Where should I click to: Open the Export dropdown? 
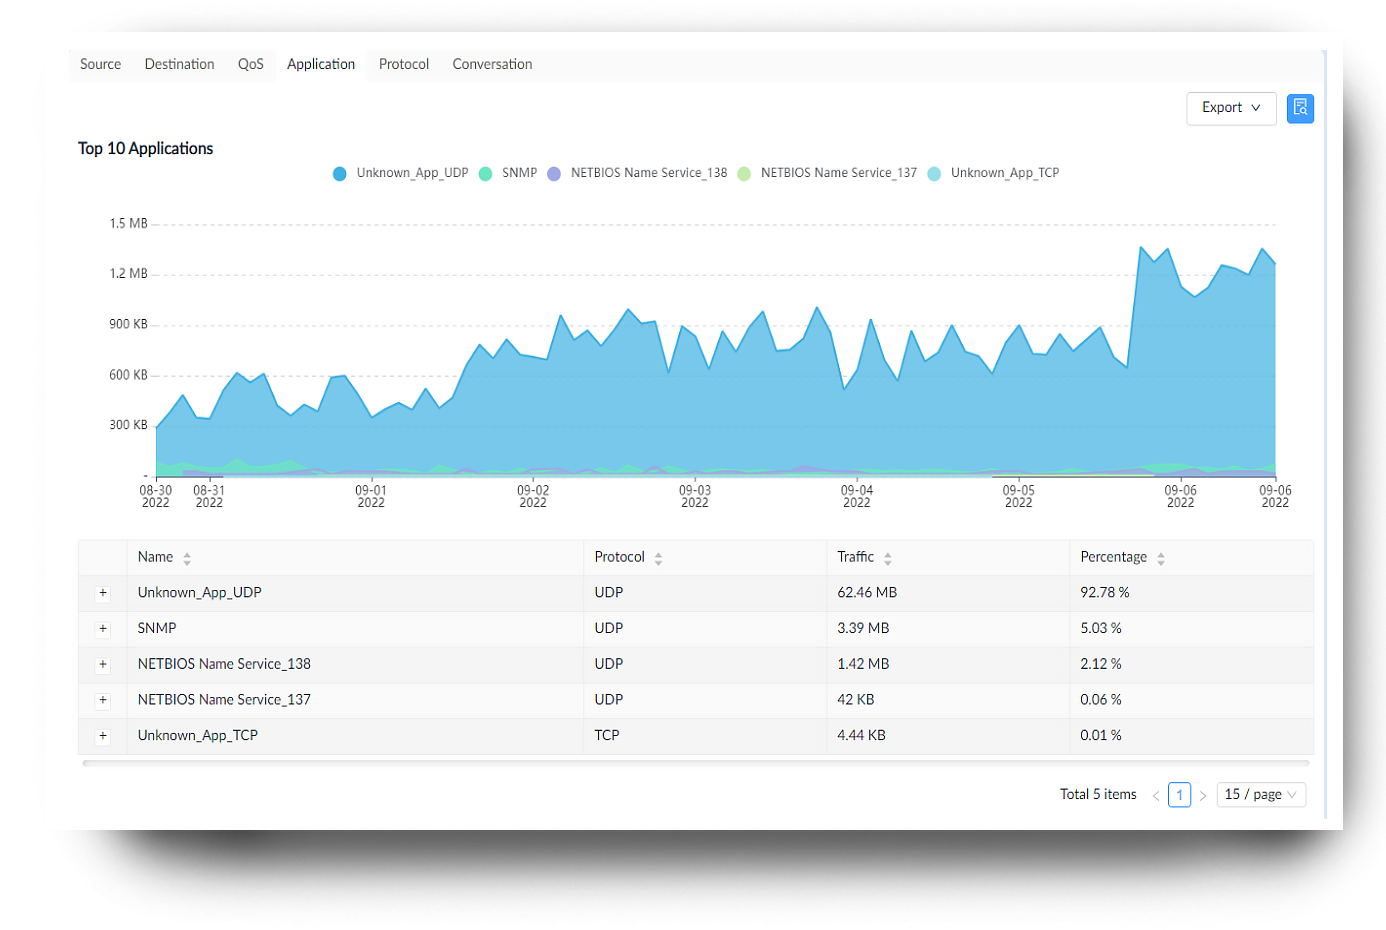coord(1230,108)
